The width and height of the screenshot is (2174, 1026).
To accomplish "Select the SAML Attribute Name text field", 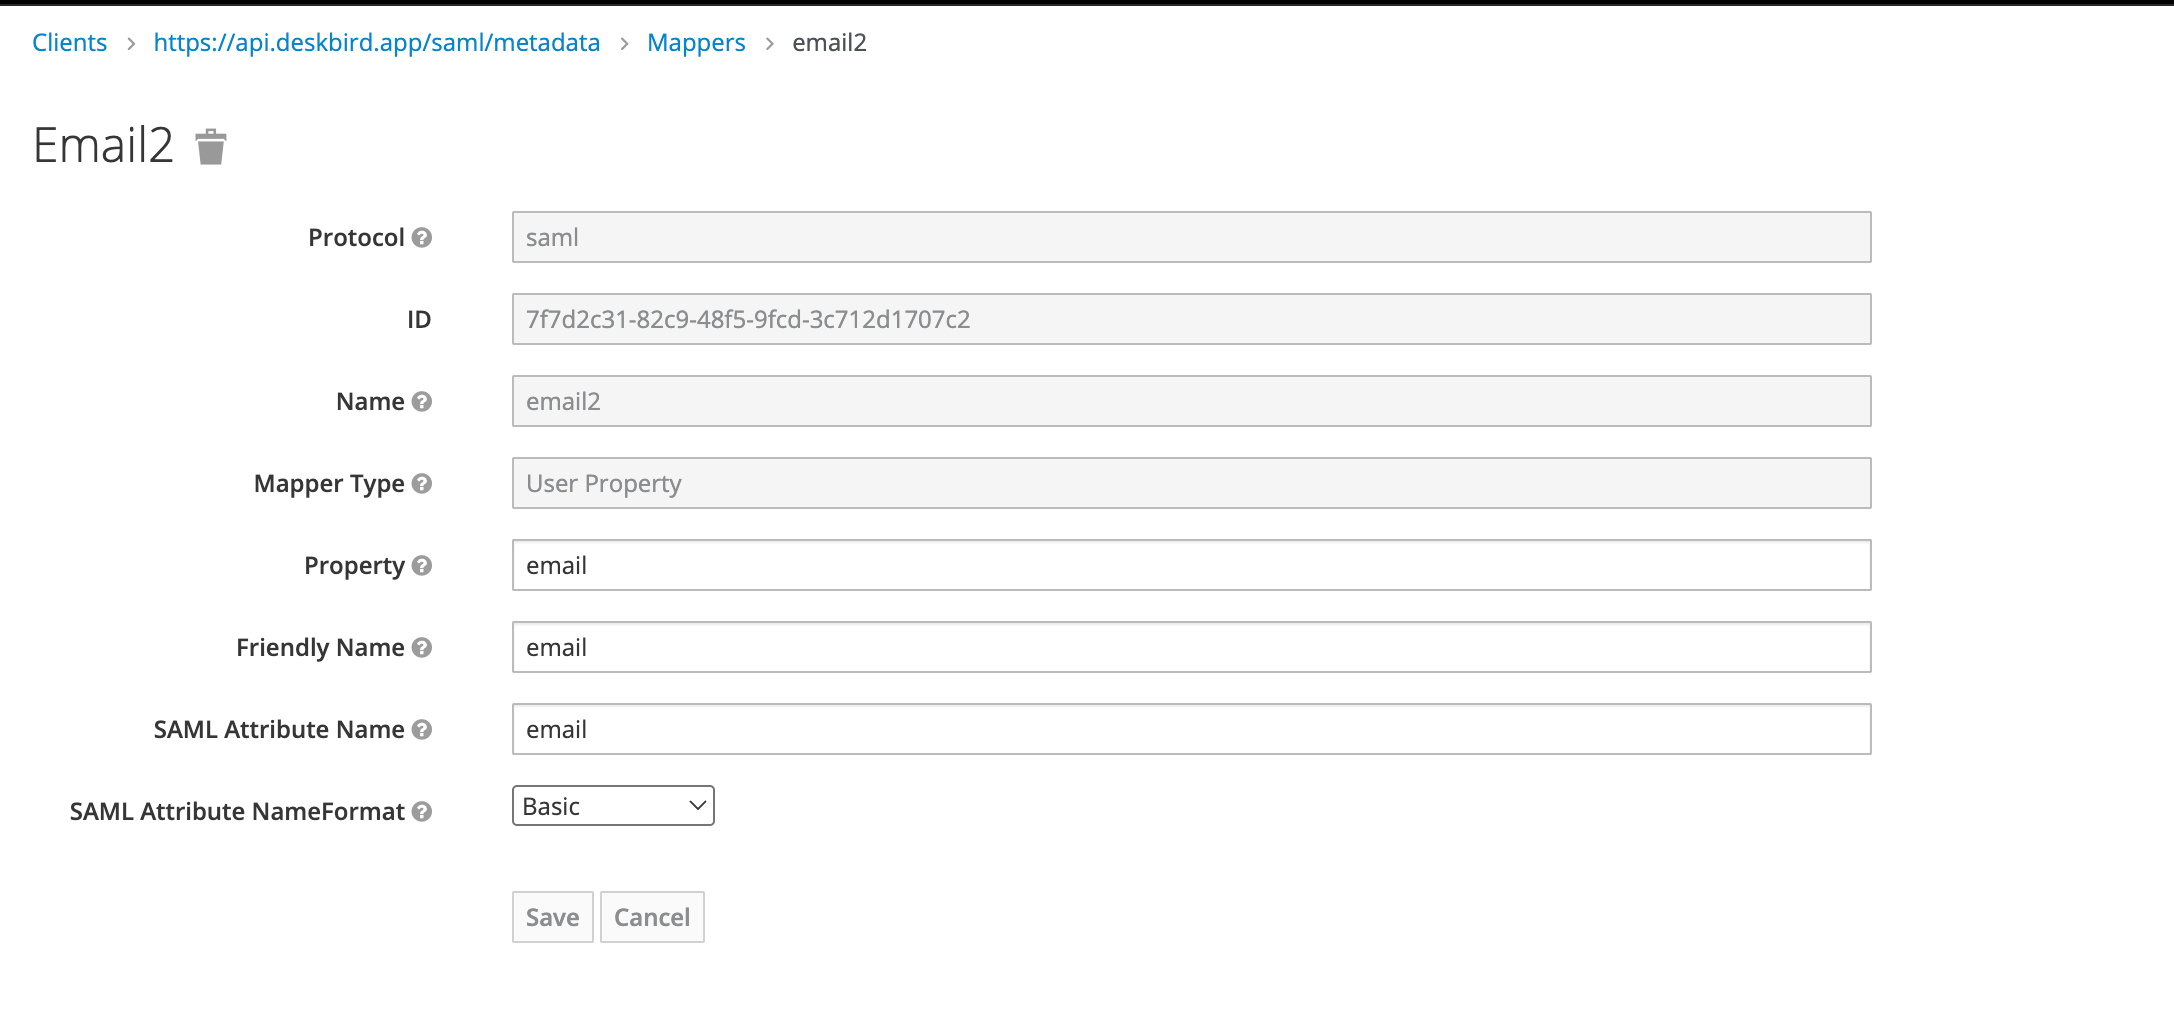I will [x=1191, y=729].
